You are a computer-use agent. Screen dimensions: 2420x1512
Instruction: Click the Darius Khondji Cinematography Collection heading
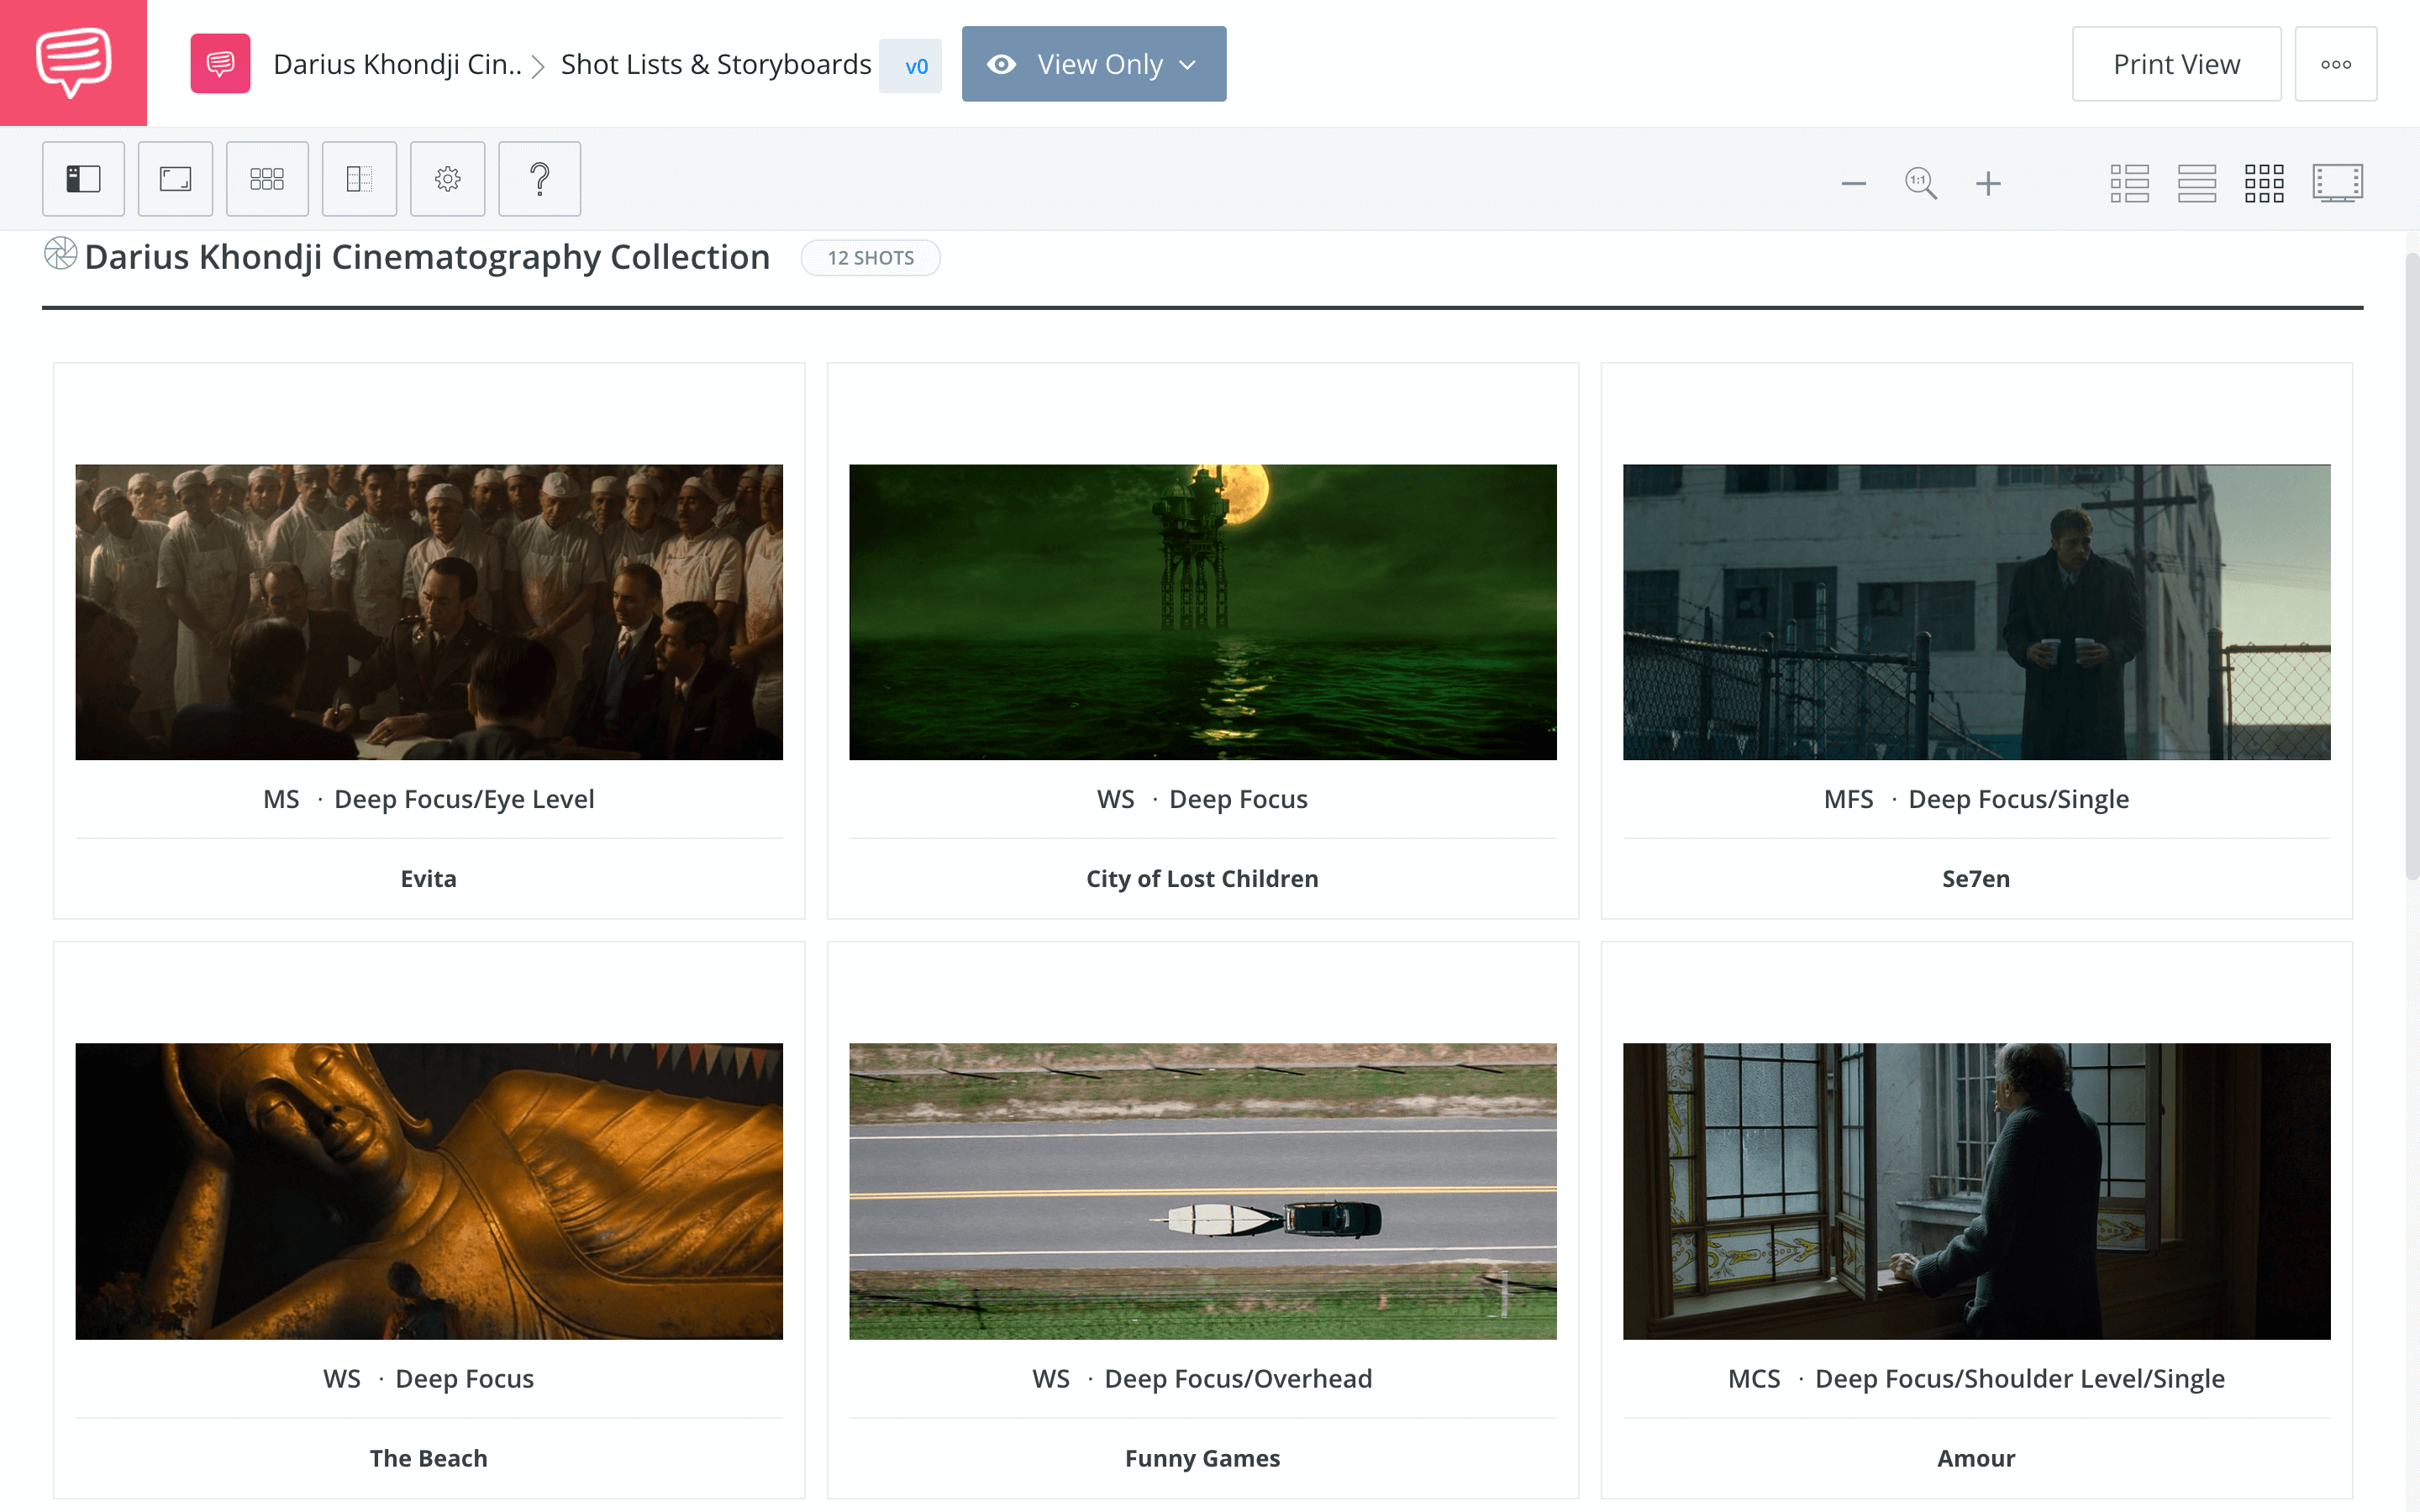pyautogui.click(x=427, y=256)
